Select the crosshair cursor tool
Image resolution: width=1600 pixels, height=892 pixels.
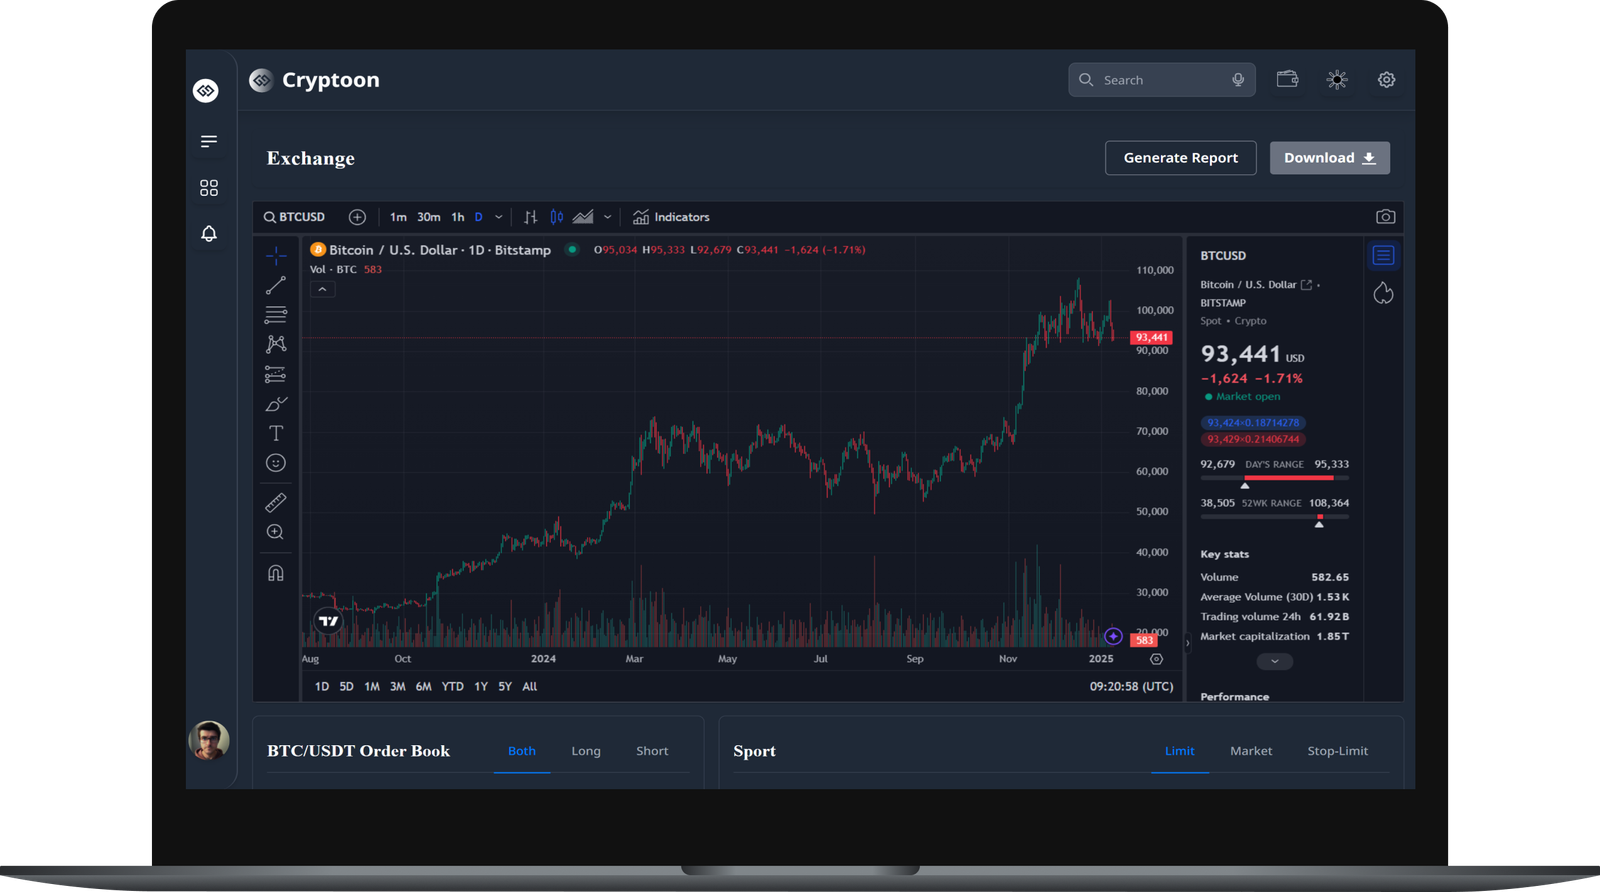coord(276,256)
